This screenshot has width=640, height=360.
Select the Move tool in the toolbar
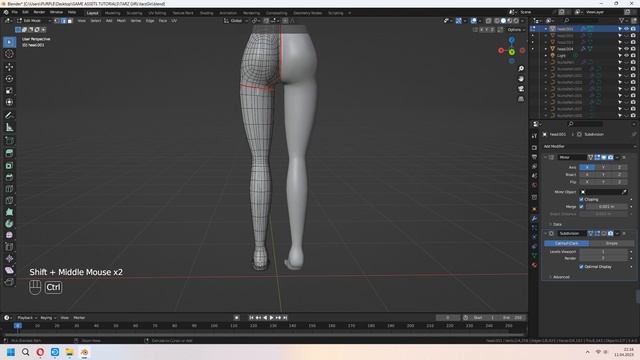click(x=9, y=67)
